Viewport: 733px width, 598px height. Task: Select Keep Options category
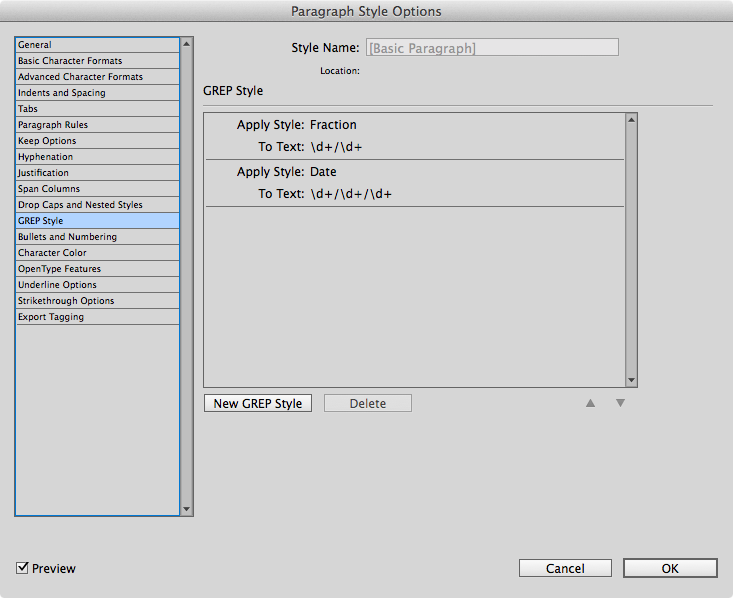coord(97,141)
